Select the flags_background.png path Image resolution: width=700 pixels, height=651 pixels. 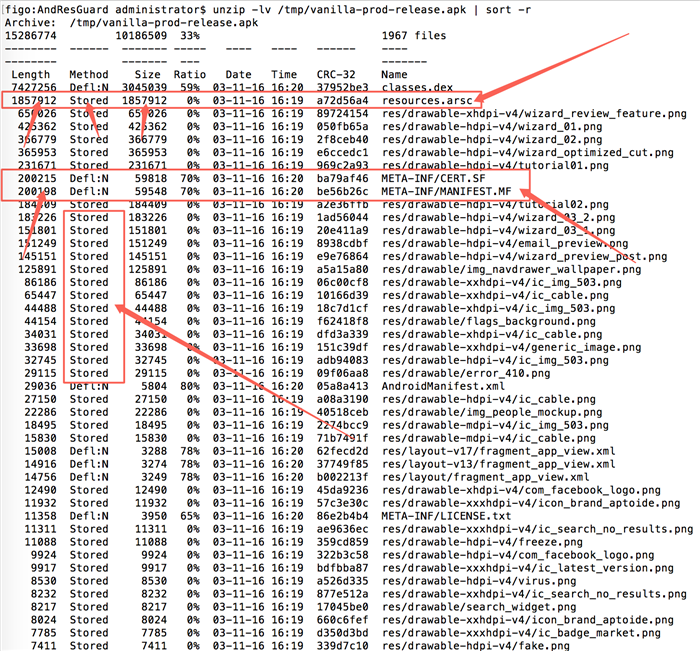pos(488,321)
